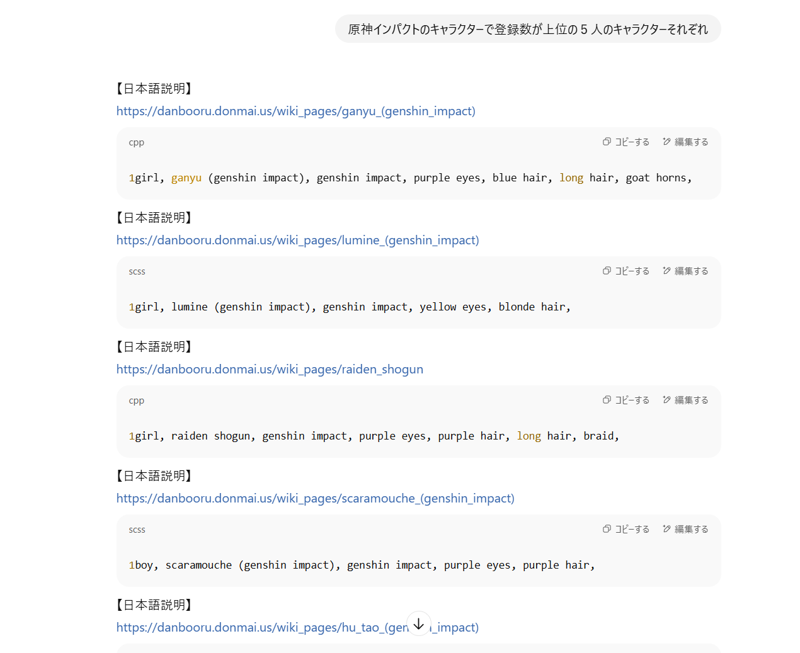Click the ganyu prompt code text

(x=410, y=178)
